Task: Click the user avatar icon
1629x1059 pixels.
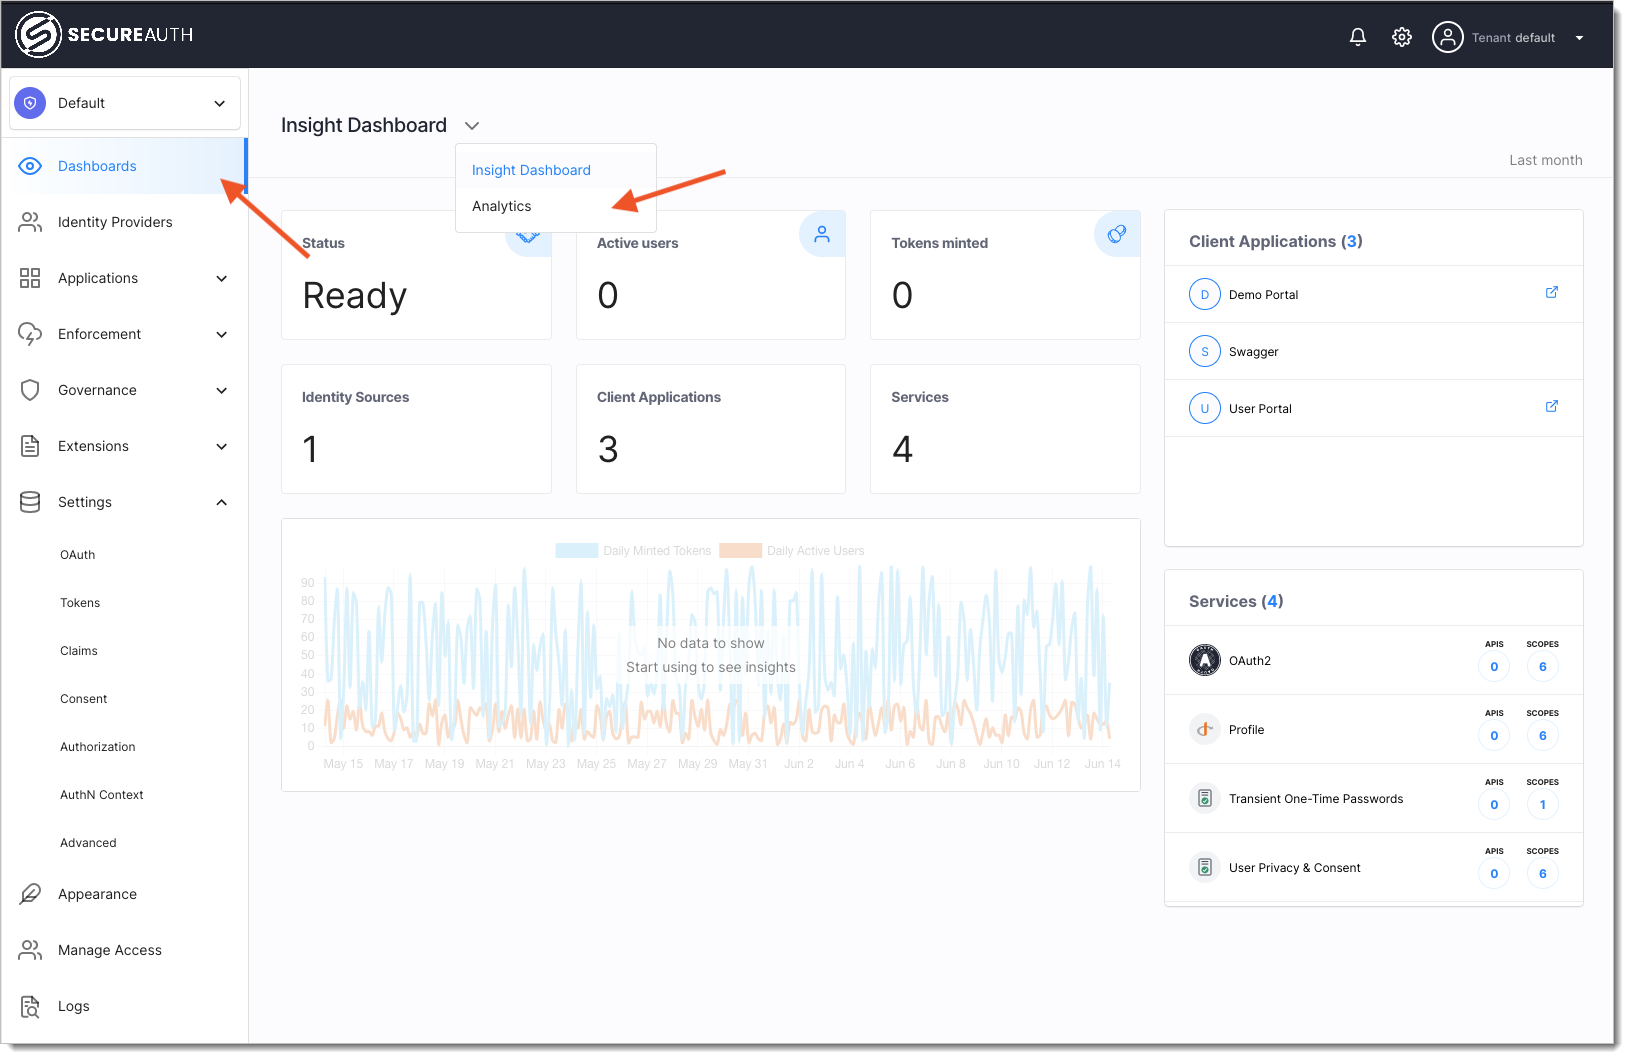Action: click(1447, 37)
